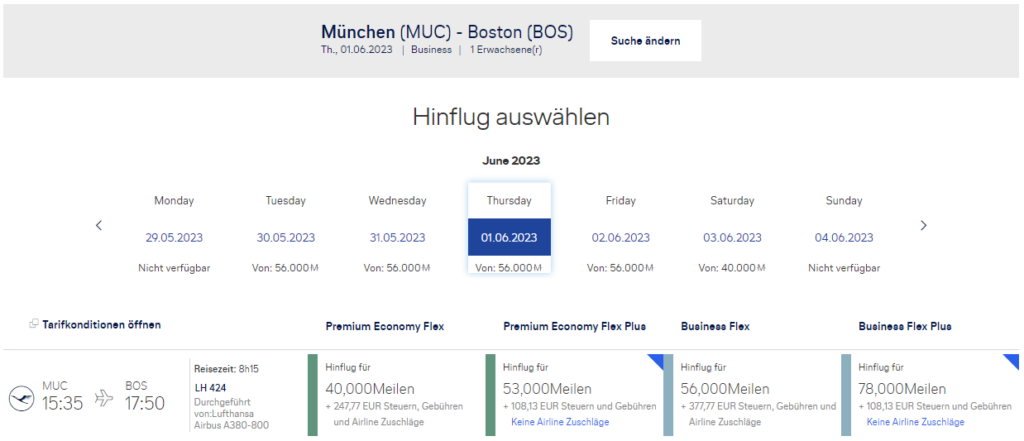Viewport: 1024px width, 441px height.
Task: Click Business Flex column header
Action: pos(715,326)
